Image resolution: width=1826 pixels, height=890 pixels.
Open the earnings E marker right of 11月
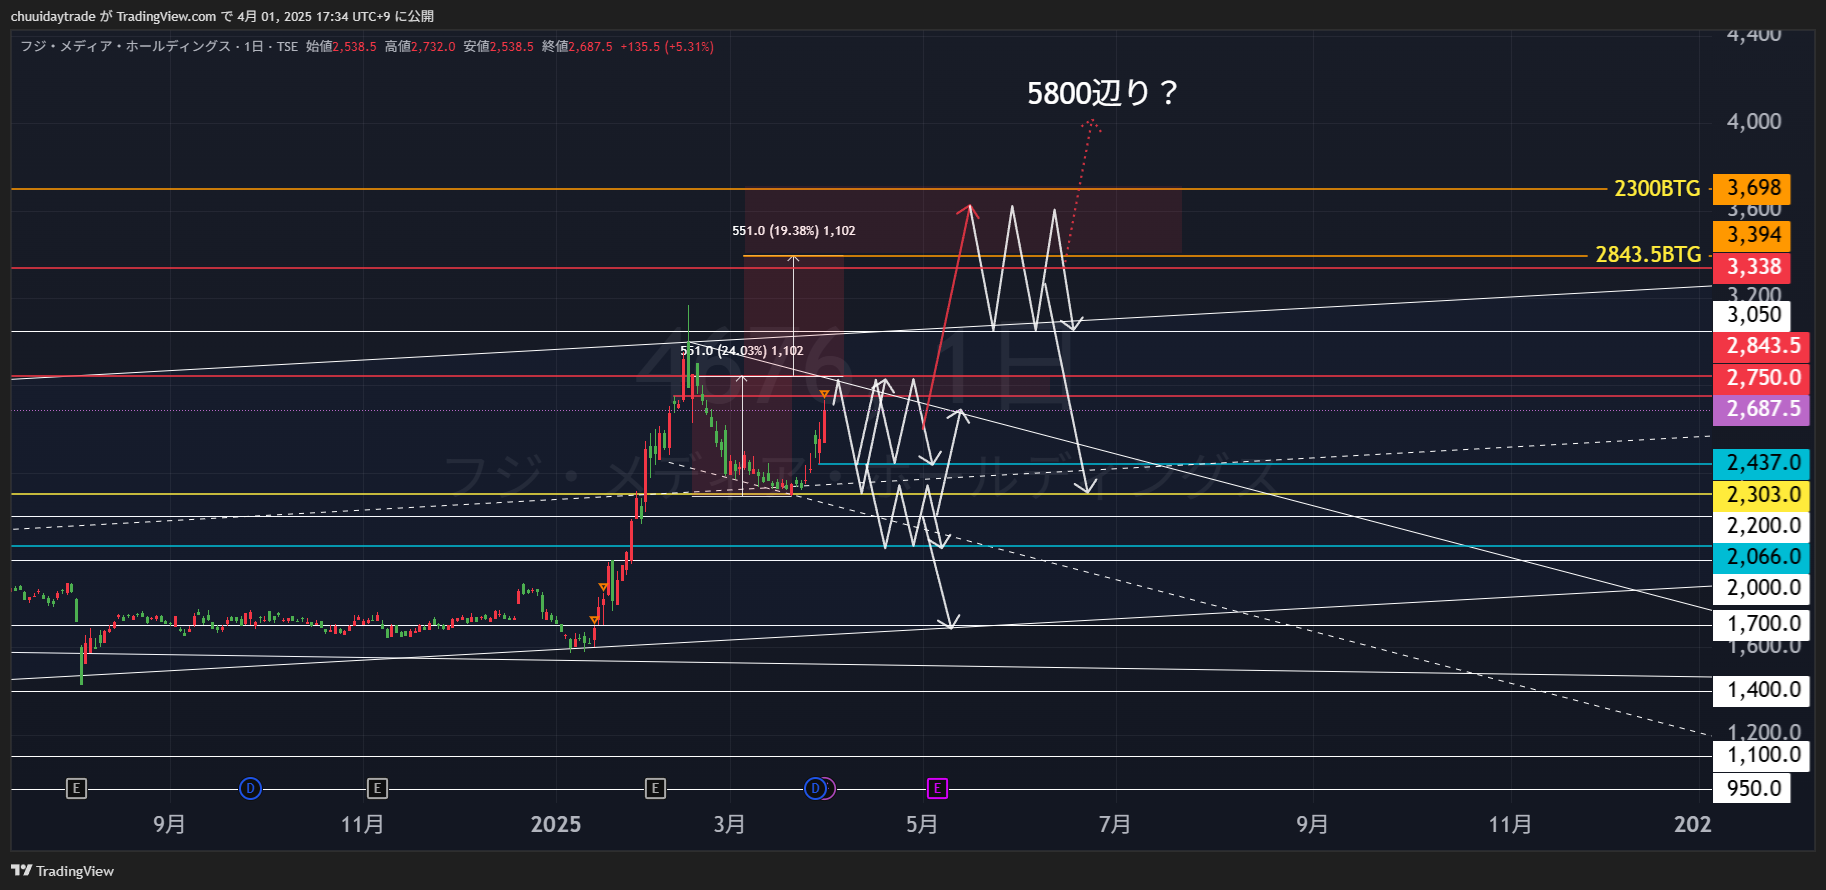coord(377,789)
